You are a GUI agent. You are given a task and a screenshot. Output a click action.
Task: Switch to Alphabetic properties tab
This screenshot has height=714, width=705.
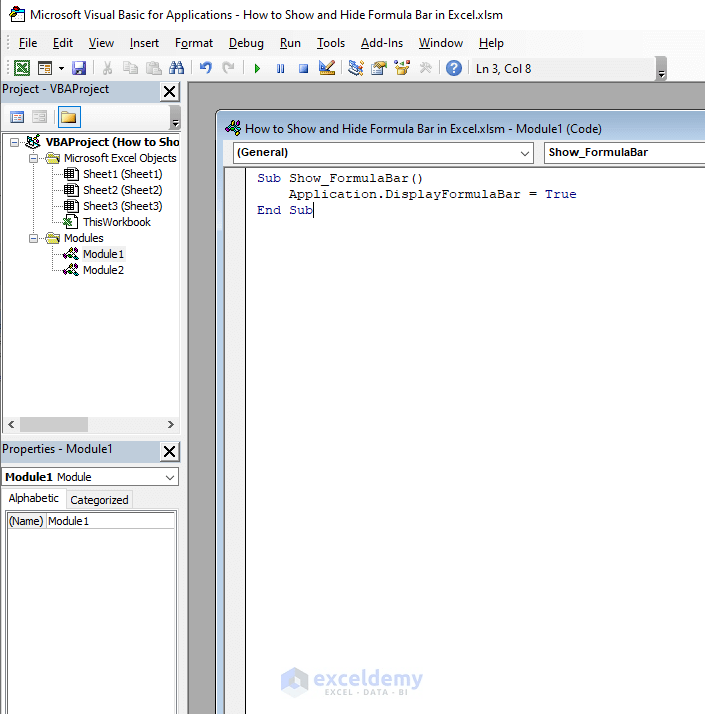[34, 498]
